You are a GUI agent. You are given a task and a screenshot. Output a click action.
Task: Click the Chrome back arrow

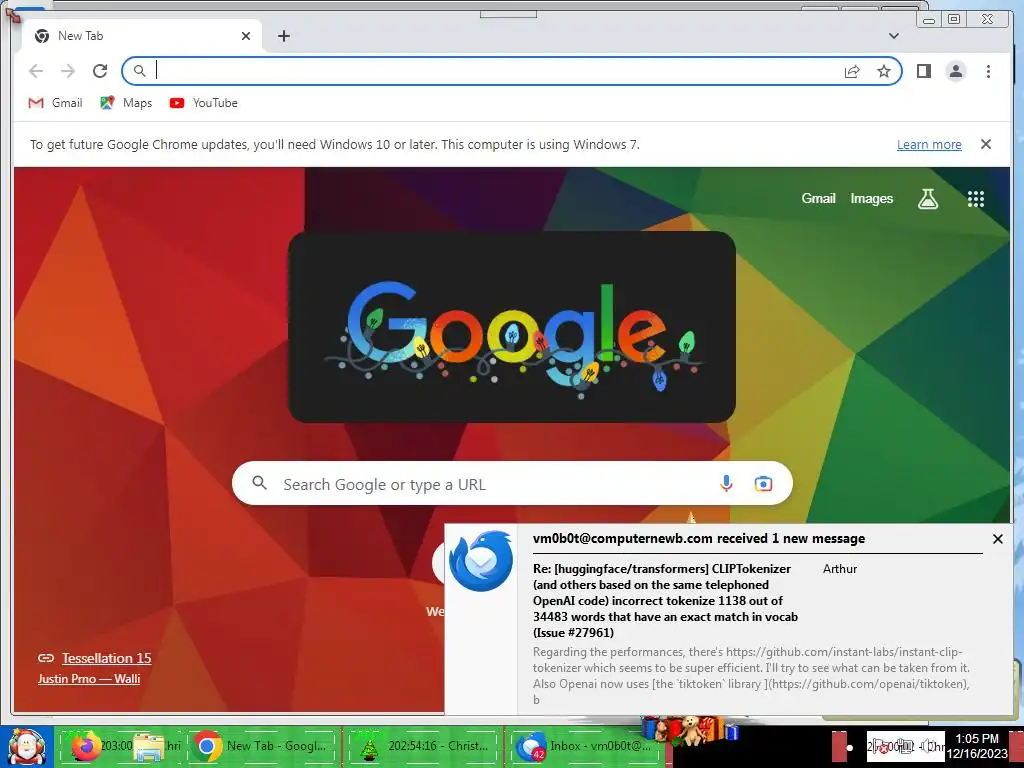pos(36,71)
